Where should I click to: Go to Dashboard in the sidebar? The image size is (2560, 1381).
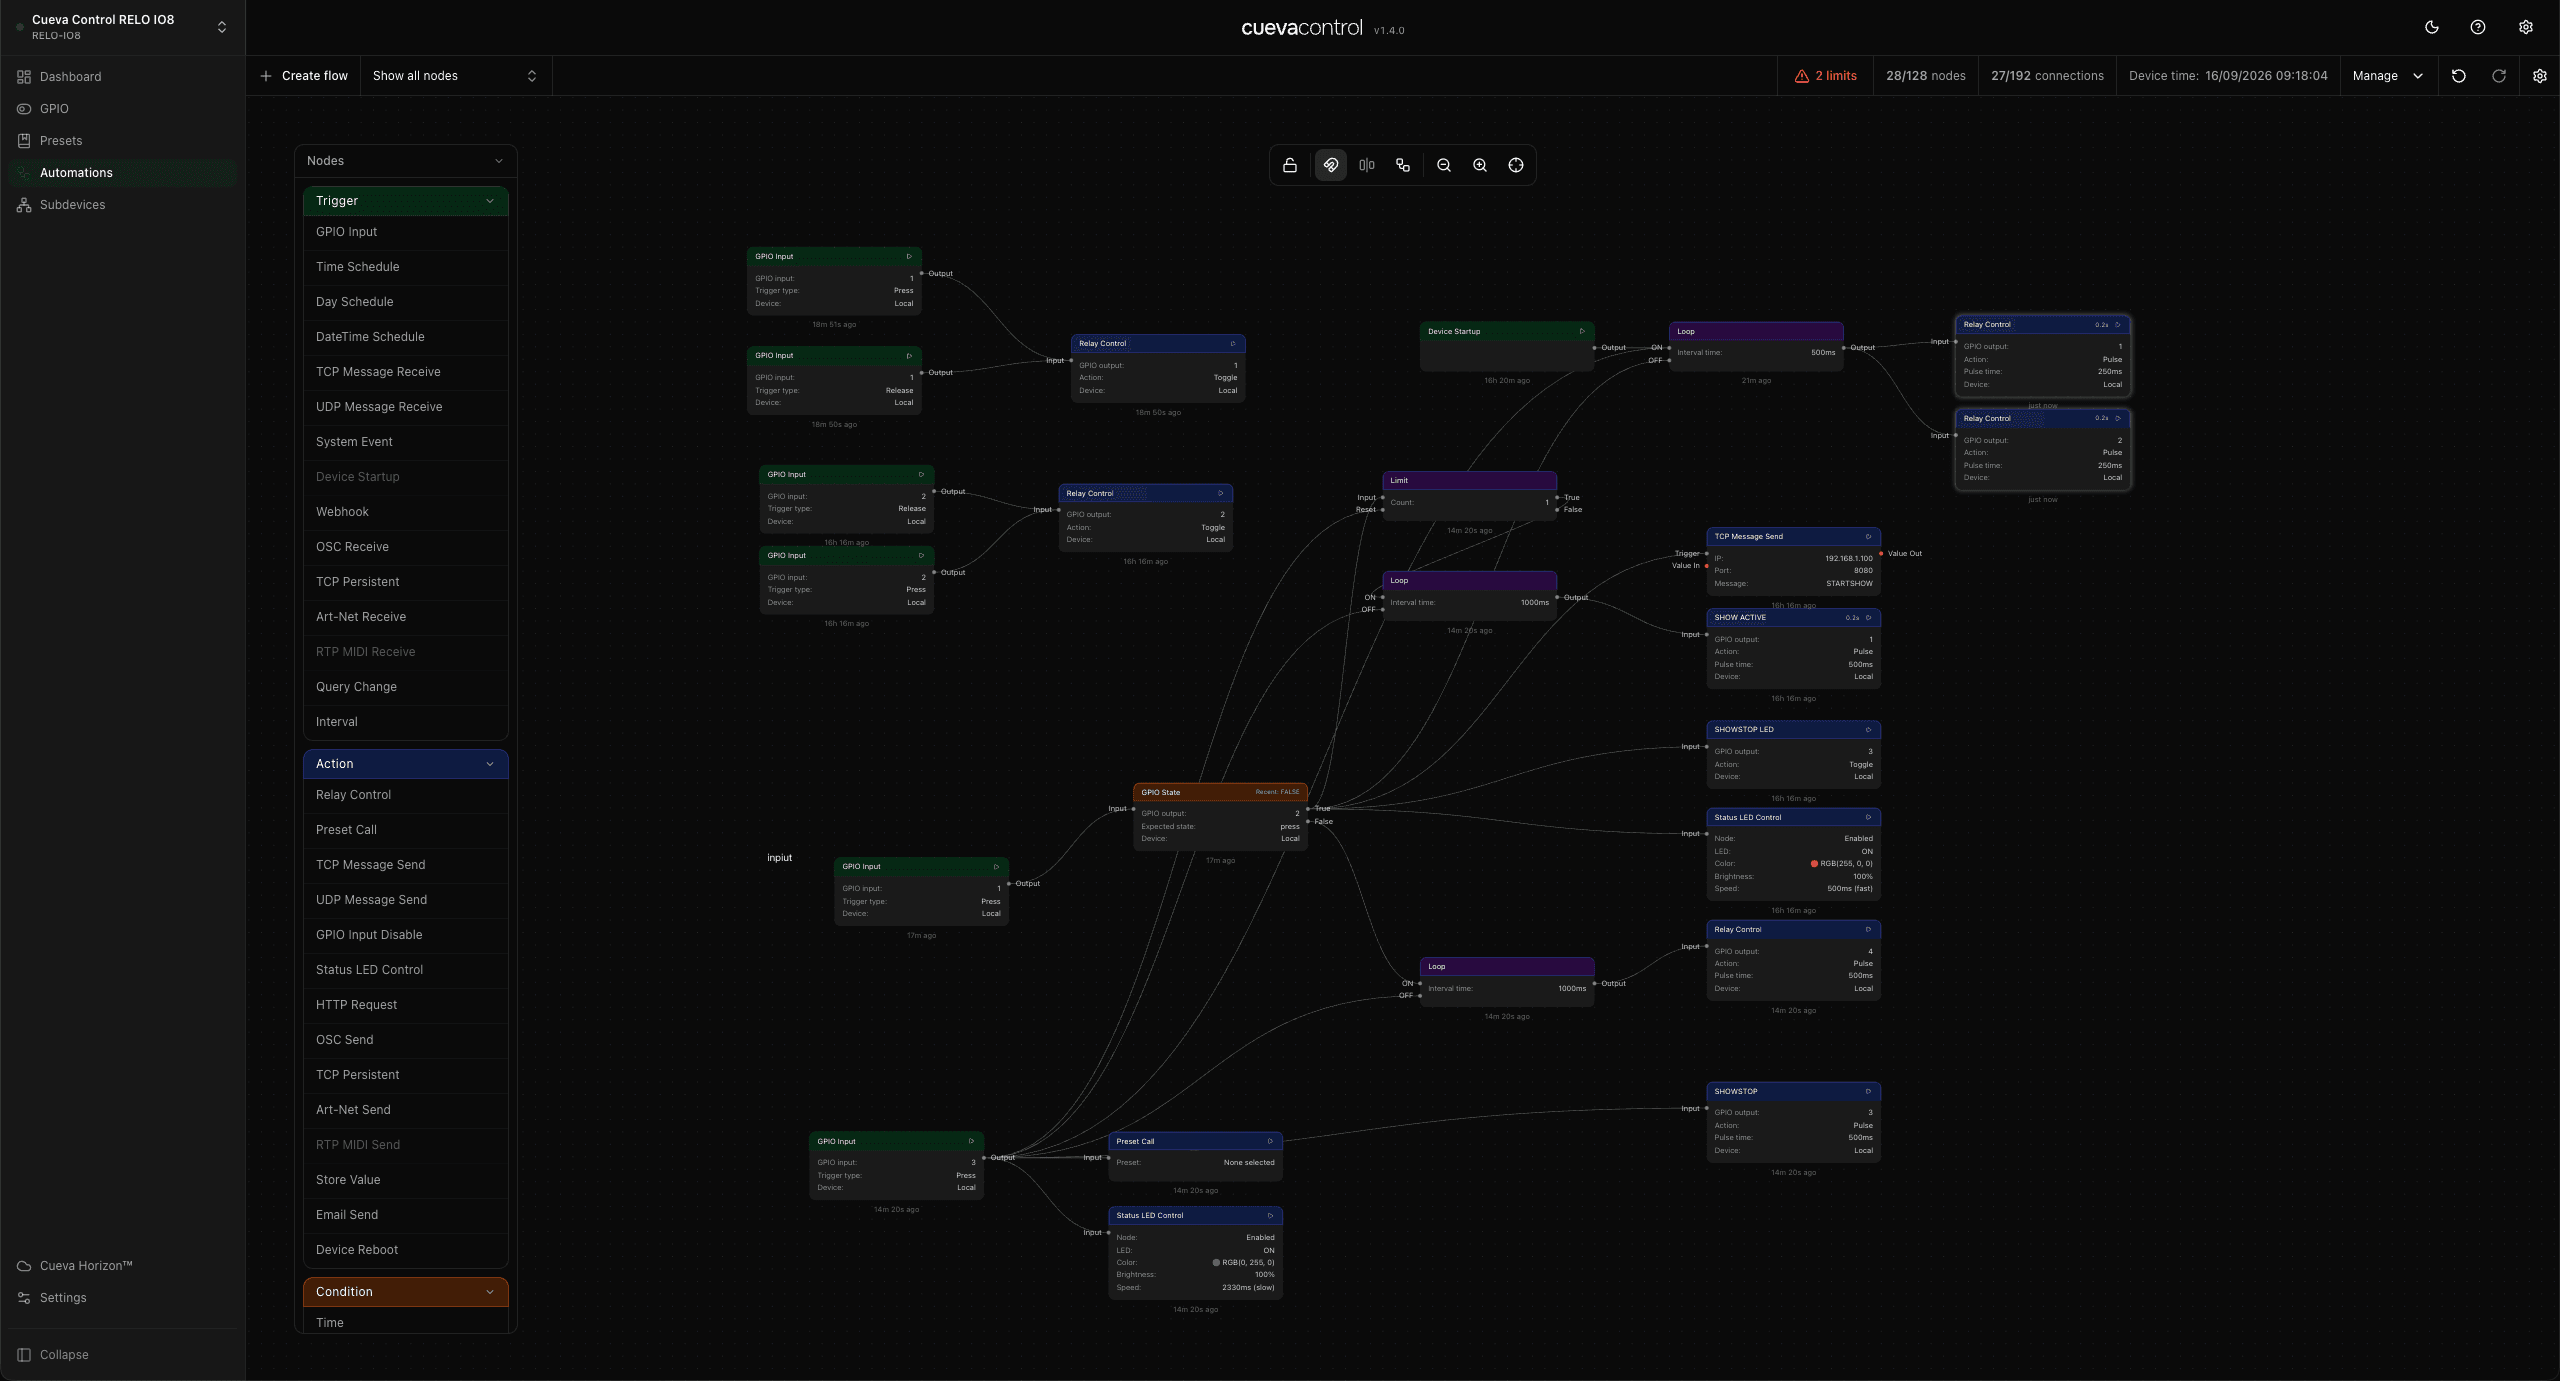122,77
